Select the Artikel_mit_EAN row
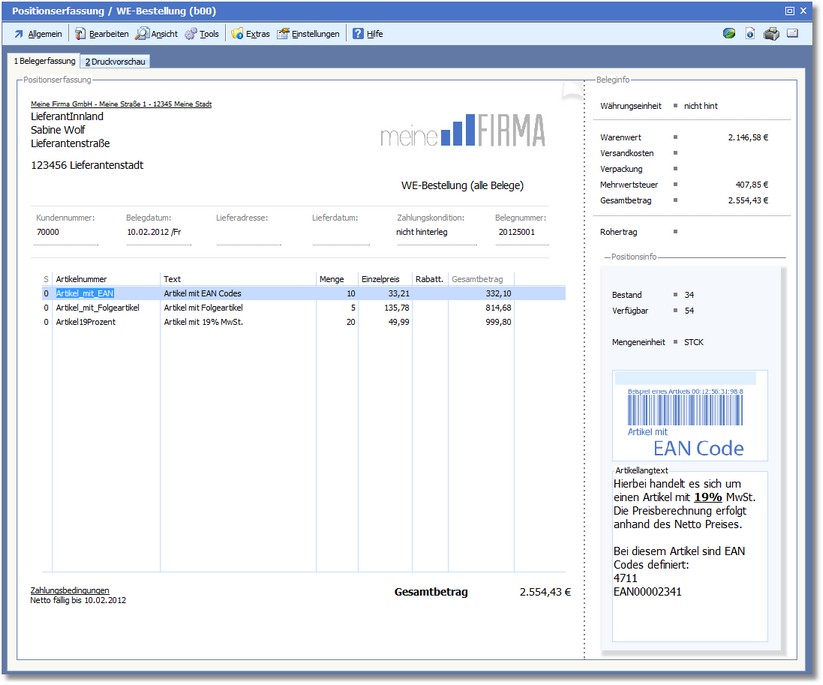Screen dimensions: 823x685 pos(85,293)
